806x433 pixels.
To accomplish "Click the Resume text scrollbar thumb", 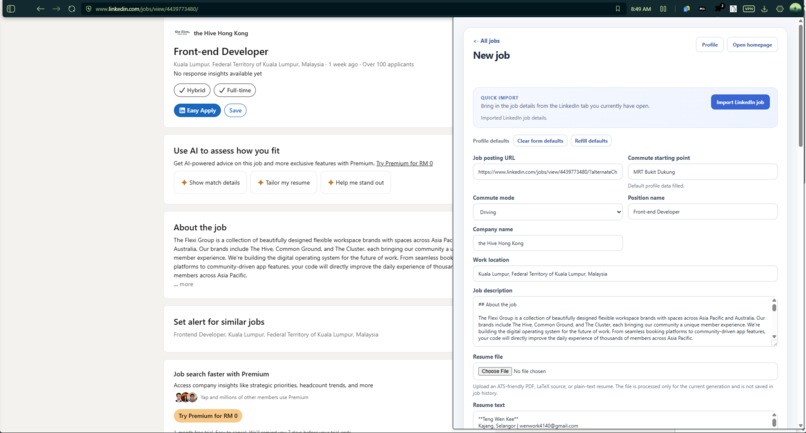I will [x=774, y=422].
